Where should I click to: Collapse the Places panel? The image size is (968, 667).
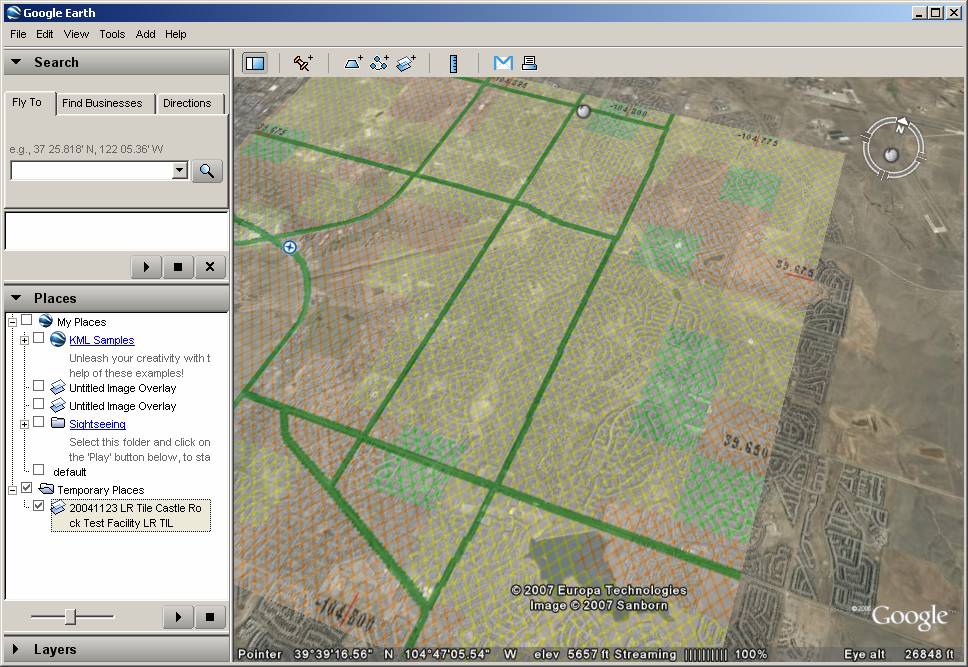tap(16, 298)
